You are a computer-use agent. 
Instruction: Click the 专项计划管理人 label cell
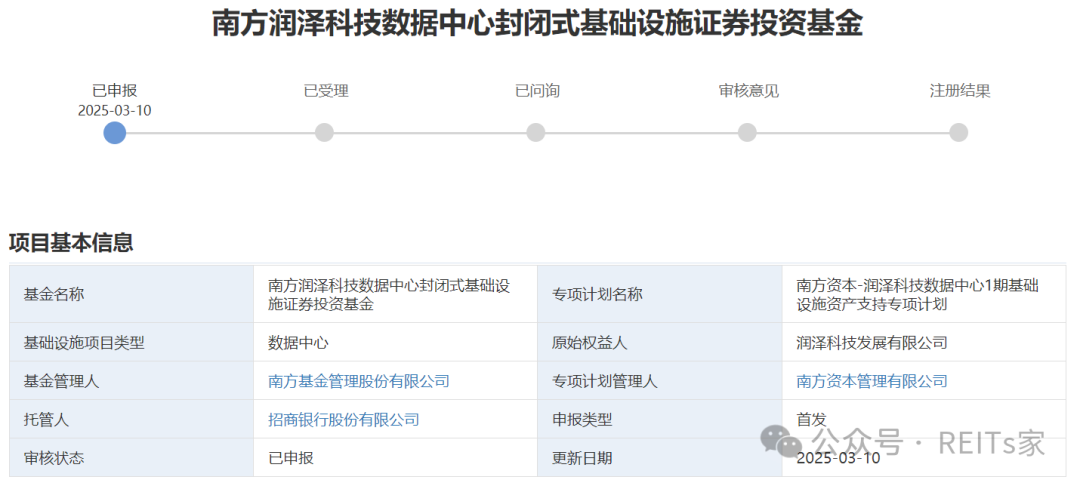tap(660, 381)
